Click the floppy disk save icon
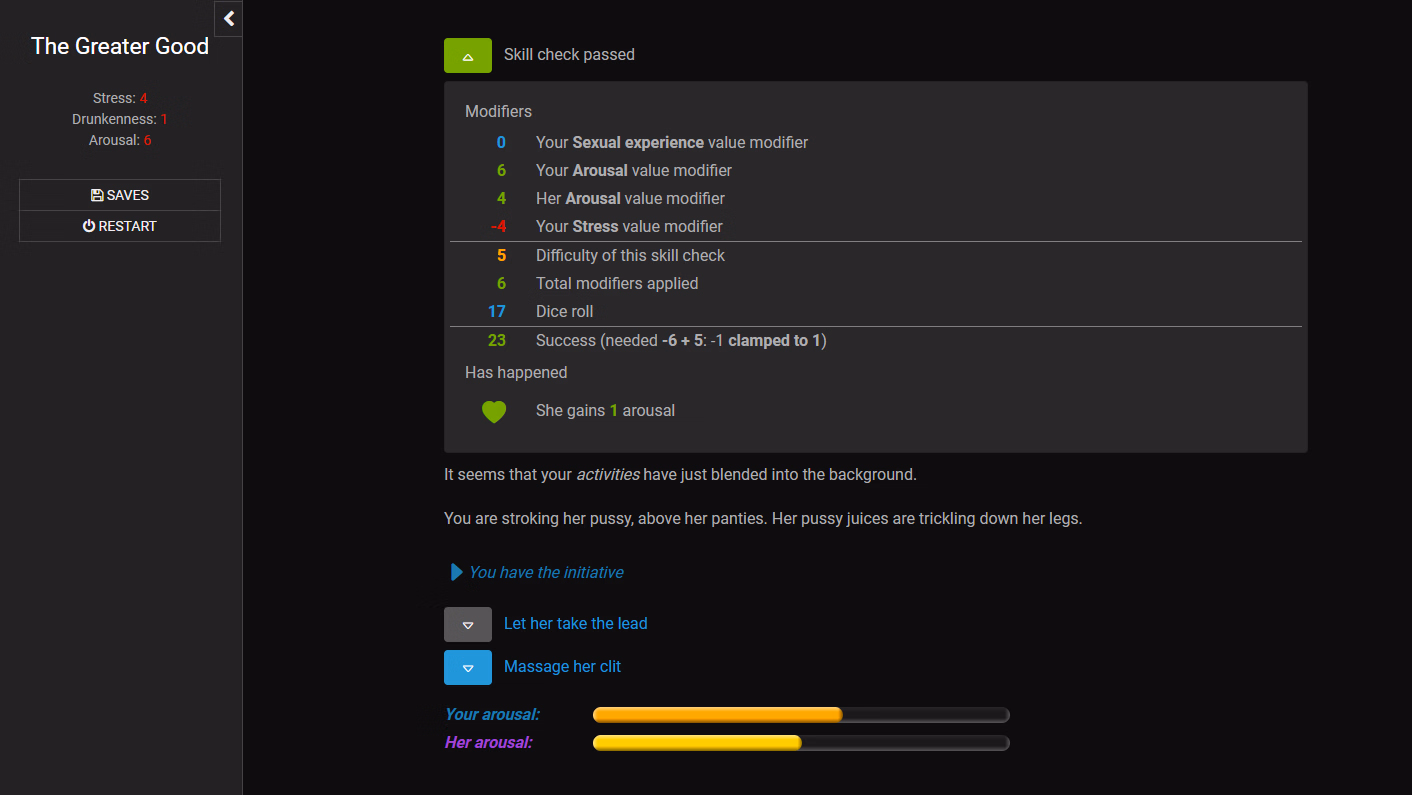1412x795 pixels. pyautogui.click(x=97, y=194)
